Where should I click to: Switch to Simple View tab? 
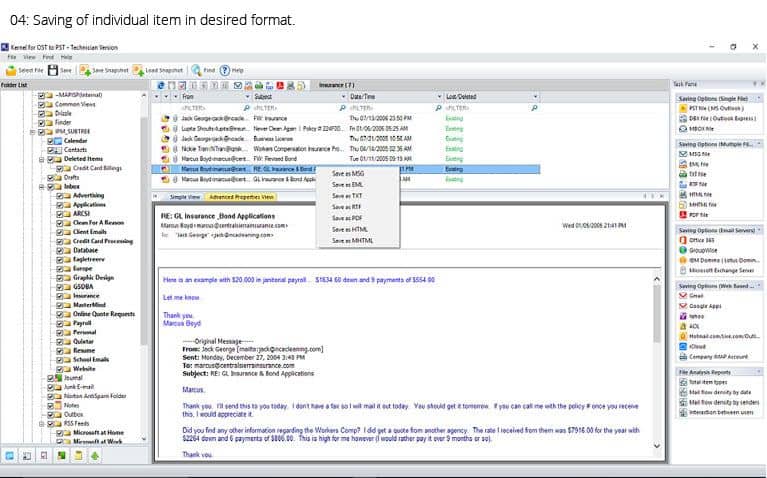[x=185, y=197]
